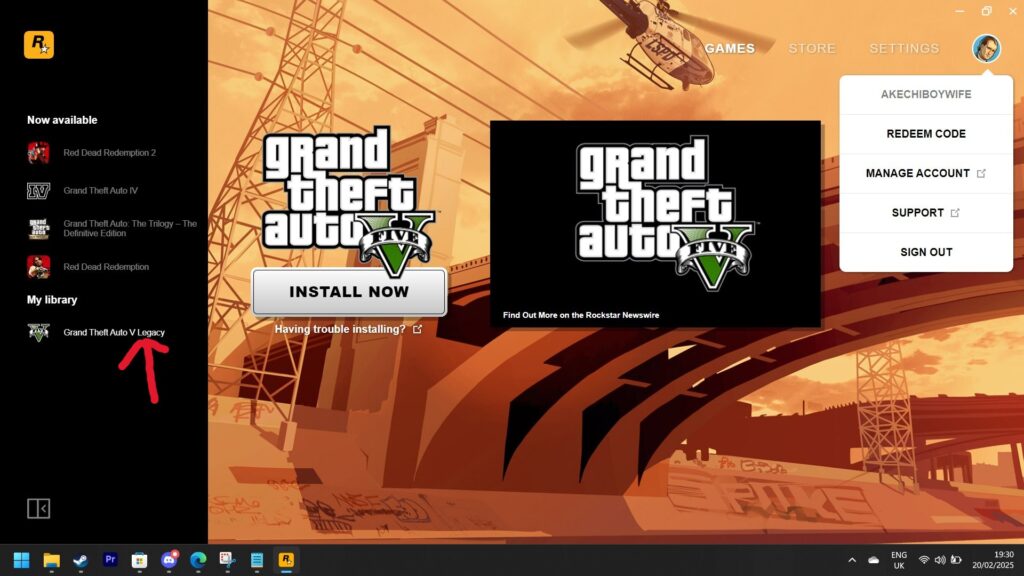This screenshot has height=576, width=1024.
Task: Click SUPPORT in the account menu
Action: tap(925, 213)
